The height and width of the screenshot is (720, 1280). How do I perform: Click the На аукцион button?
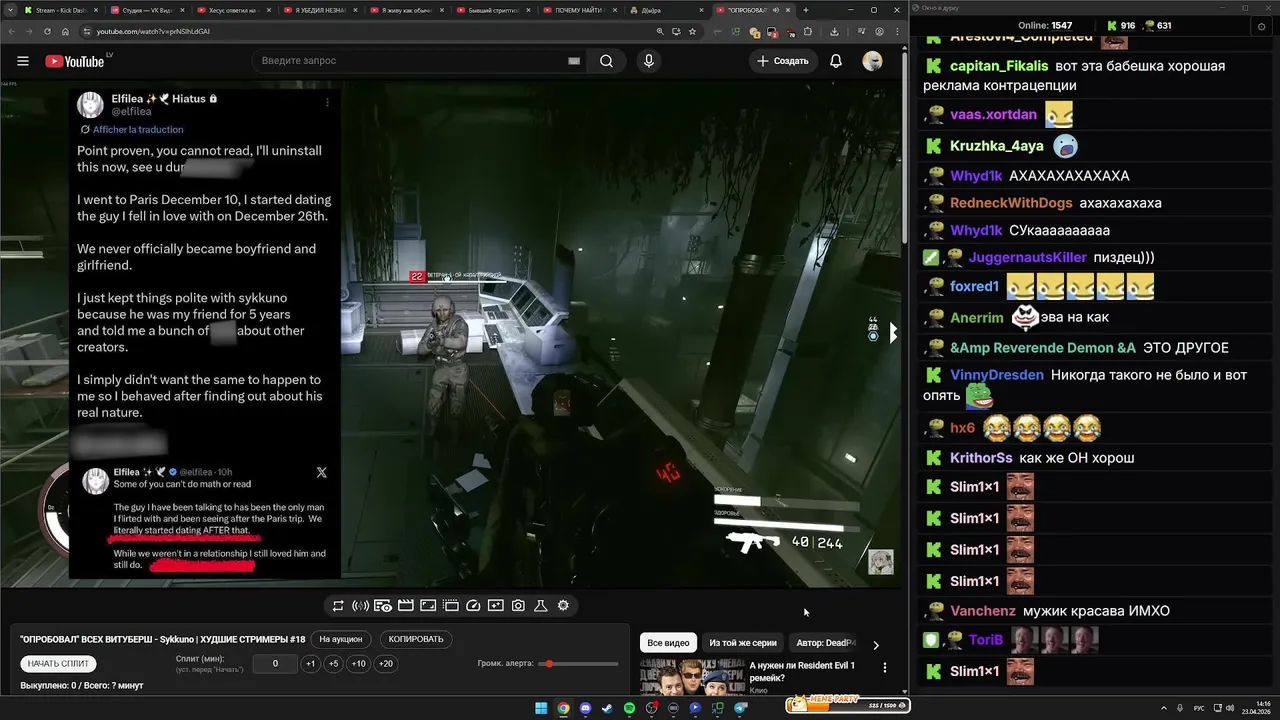341,639
